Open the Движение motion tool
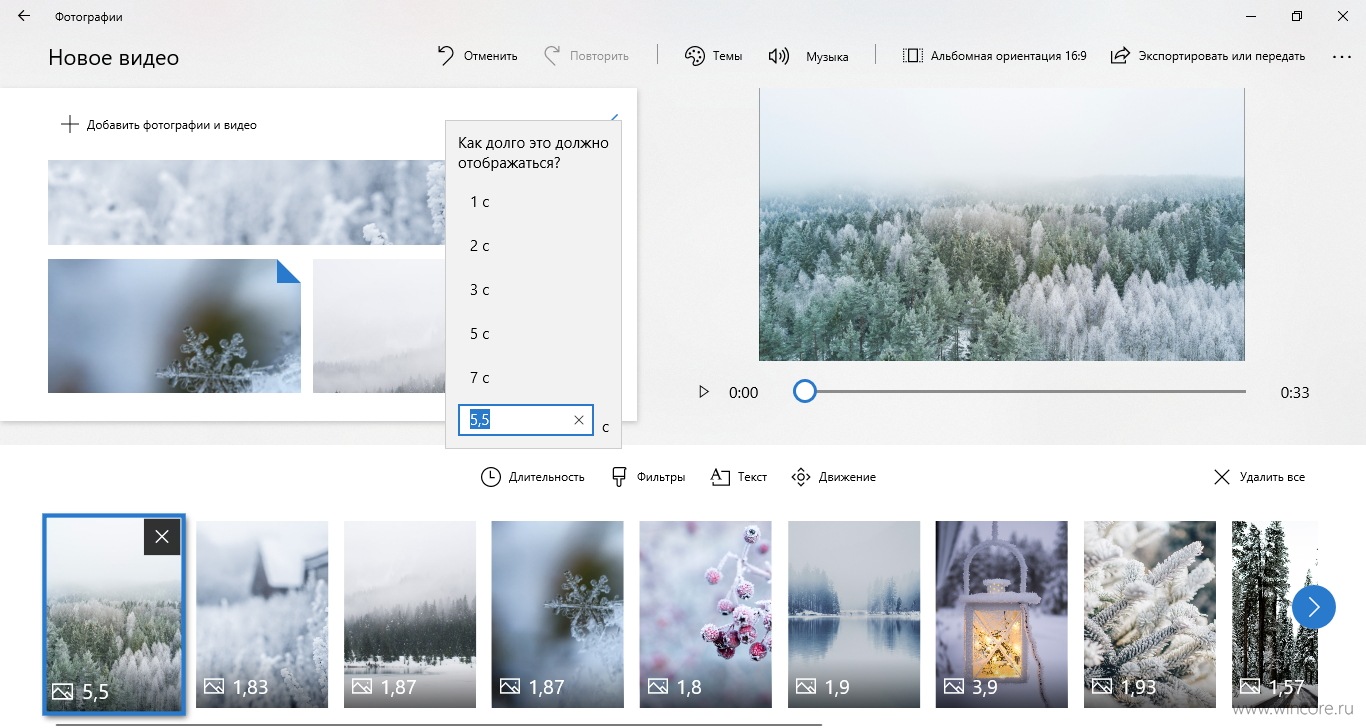 click(833, 477)
